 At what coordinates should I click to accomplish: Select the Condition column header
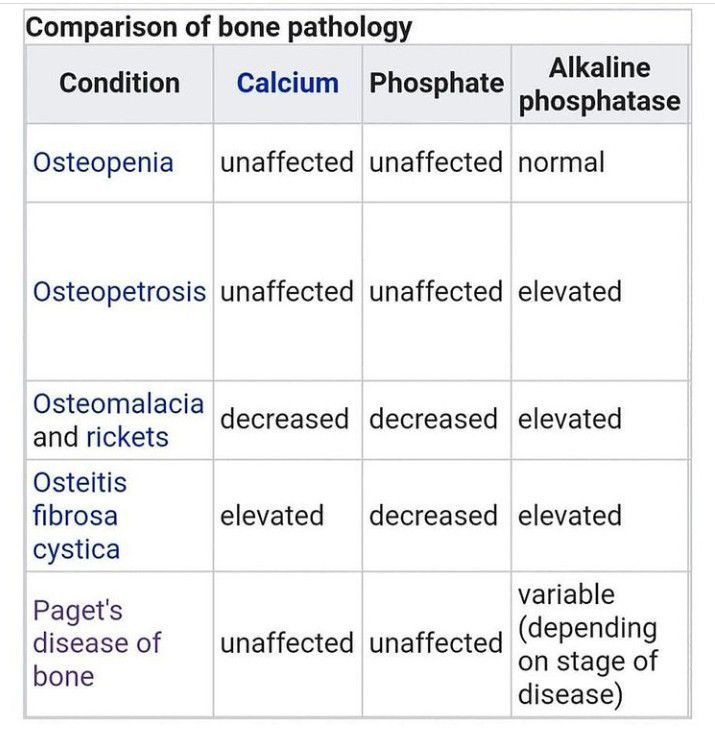pos(119,83)
